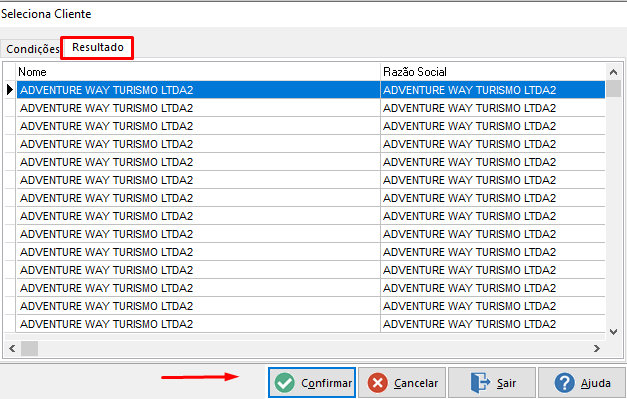The height and width of the screenshot is (399, 627).
Task: Click horizontal scrollbar right arrow
Action: (597, 349)
